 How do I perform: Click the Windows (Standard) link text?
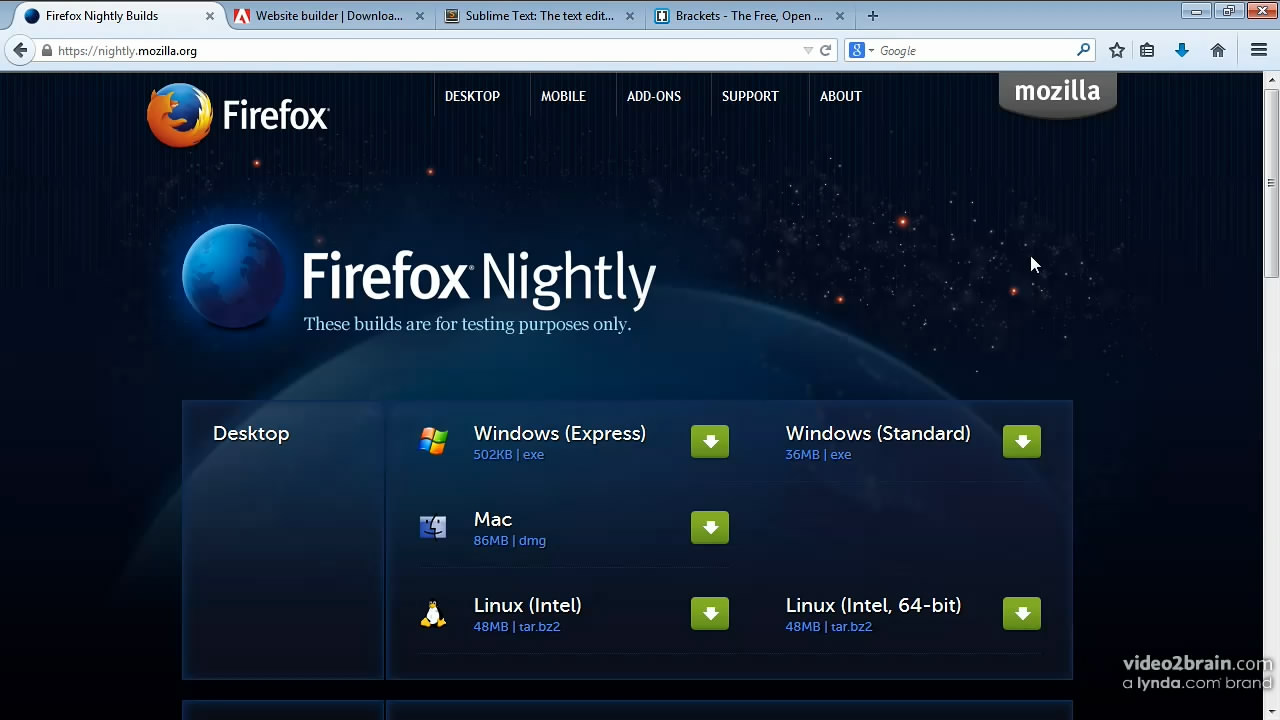click(878, 433)
